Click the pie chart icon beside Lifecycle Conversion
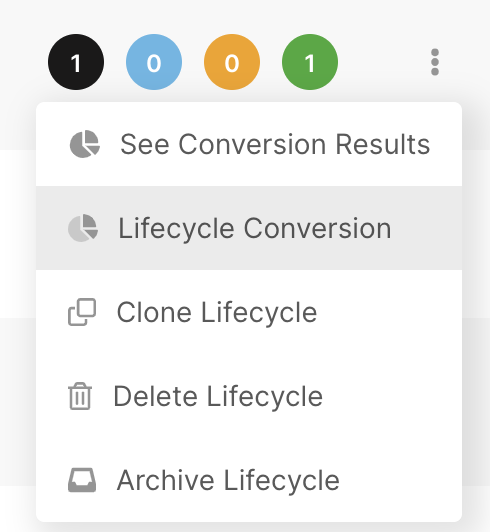 (83, 228)
